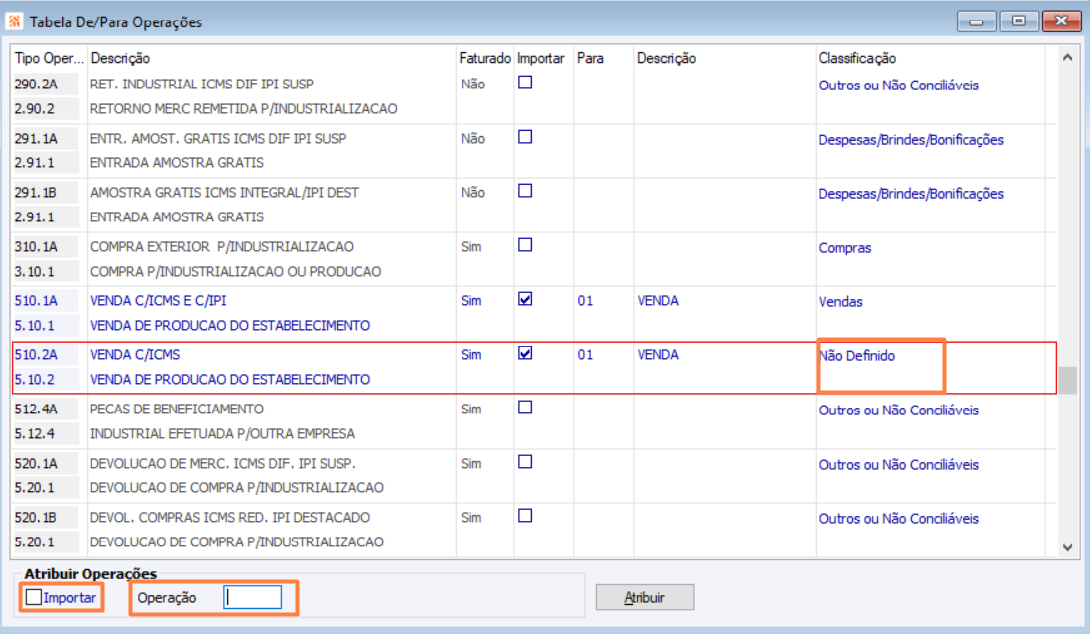Select Compras classification of 310.1A
The height and width of the screenshot is (634, 1090).
[845, 248]
